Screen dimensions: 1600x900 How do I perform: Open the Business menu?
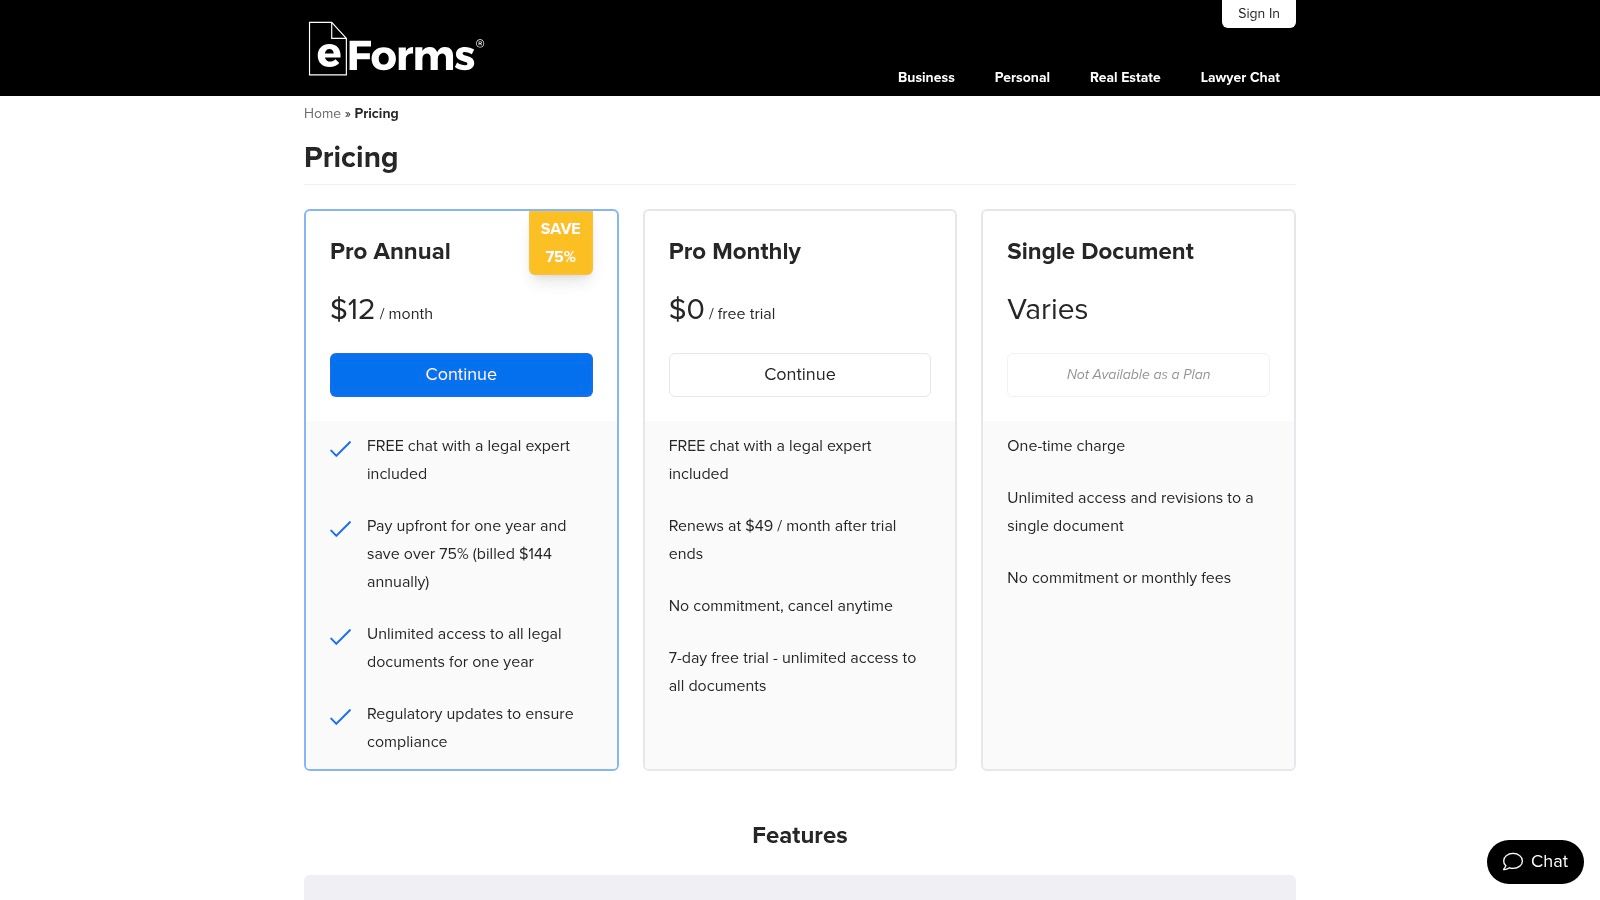click(926, 77)
